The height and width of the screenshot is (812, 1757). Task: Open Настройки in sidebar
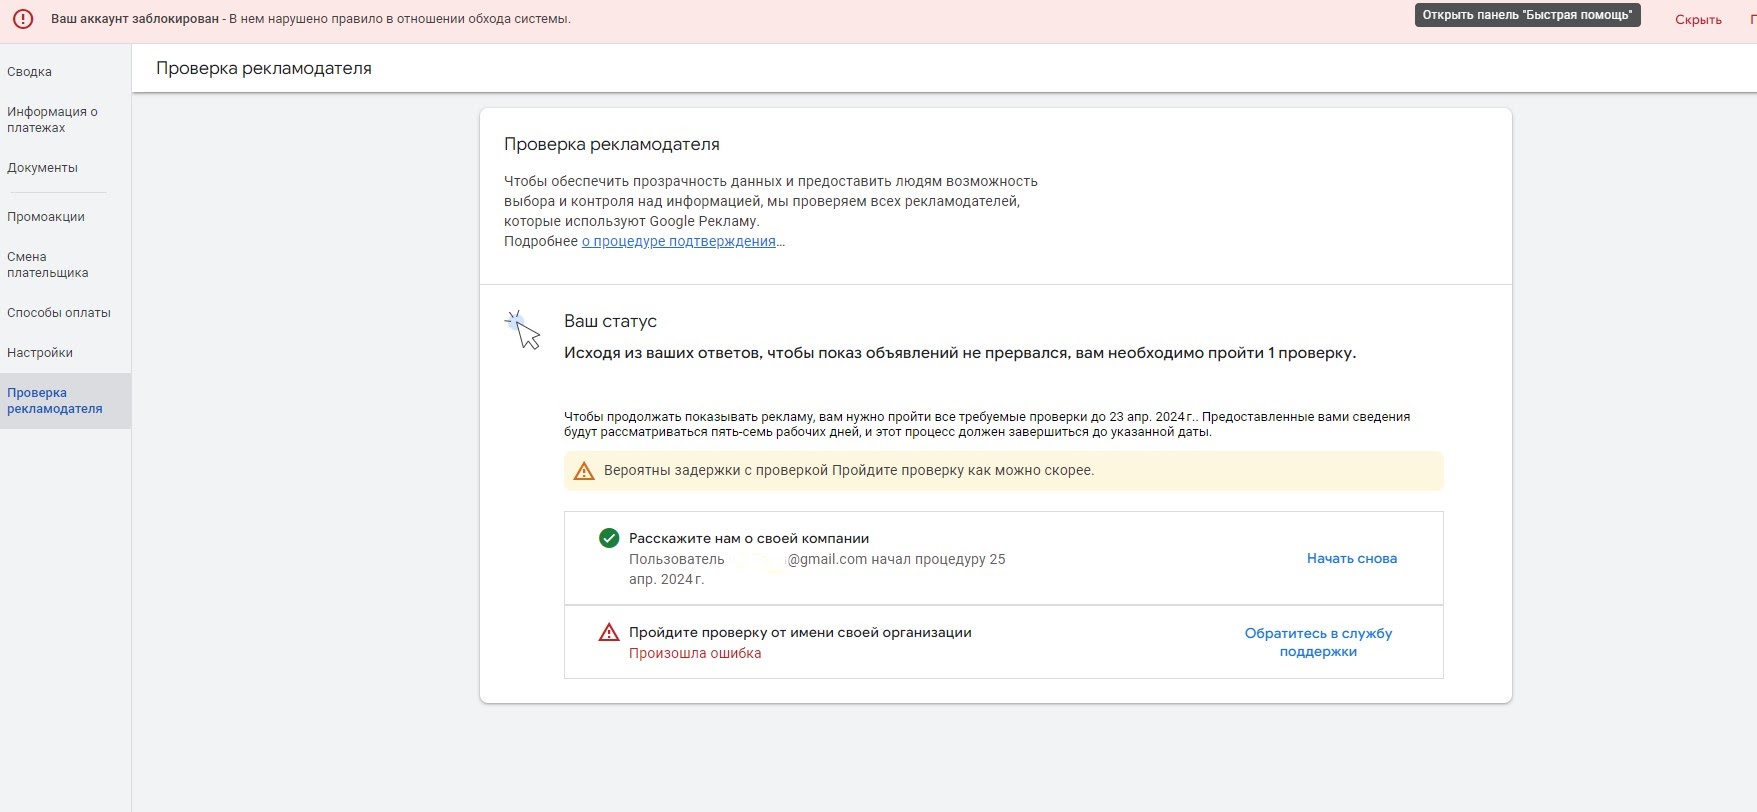coord(40,353)
